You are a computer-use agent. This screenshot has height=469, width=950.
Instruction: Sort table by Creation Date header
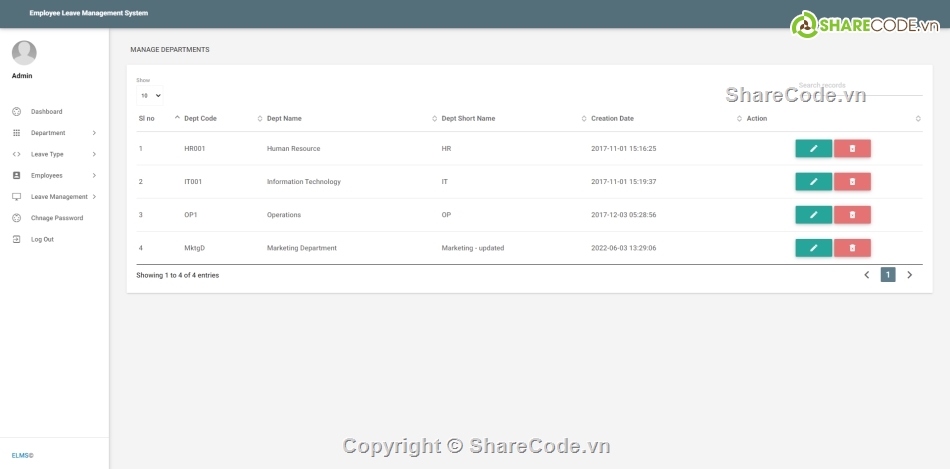click(612, 118)
